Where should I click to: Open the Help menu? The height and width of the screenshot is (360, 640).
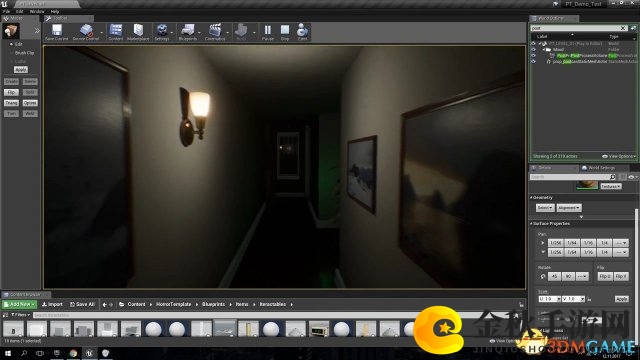[x=55, y=11]
